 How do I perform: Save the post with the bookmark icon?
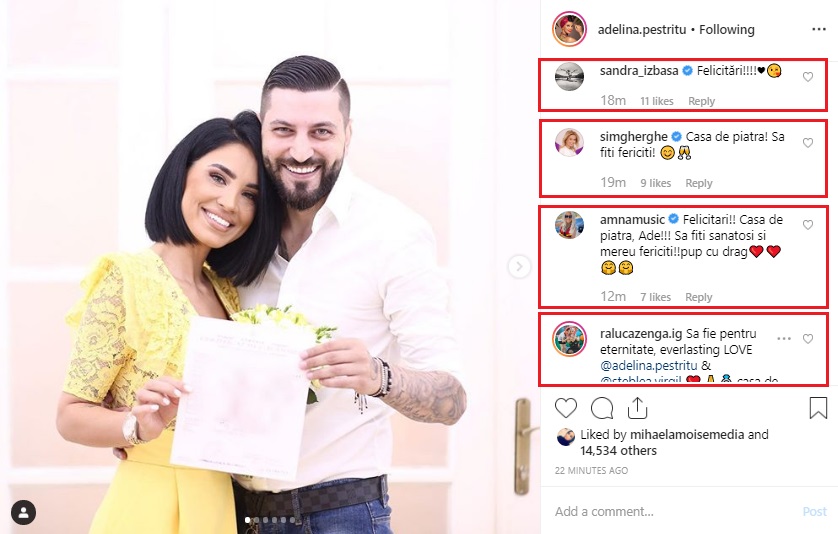pyautogui.click(x=818, y=408)
